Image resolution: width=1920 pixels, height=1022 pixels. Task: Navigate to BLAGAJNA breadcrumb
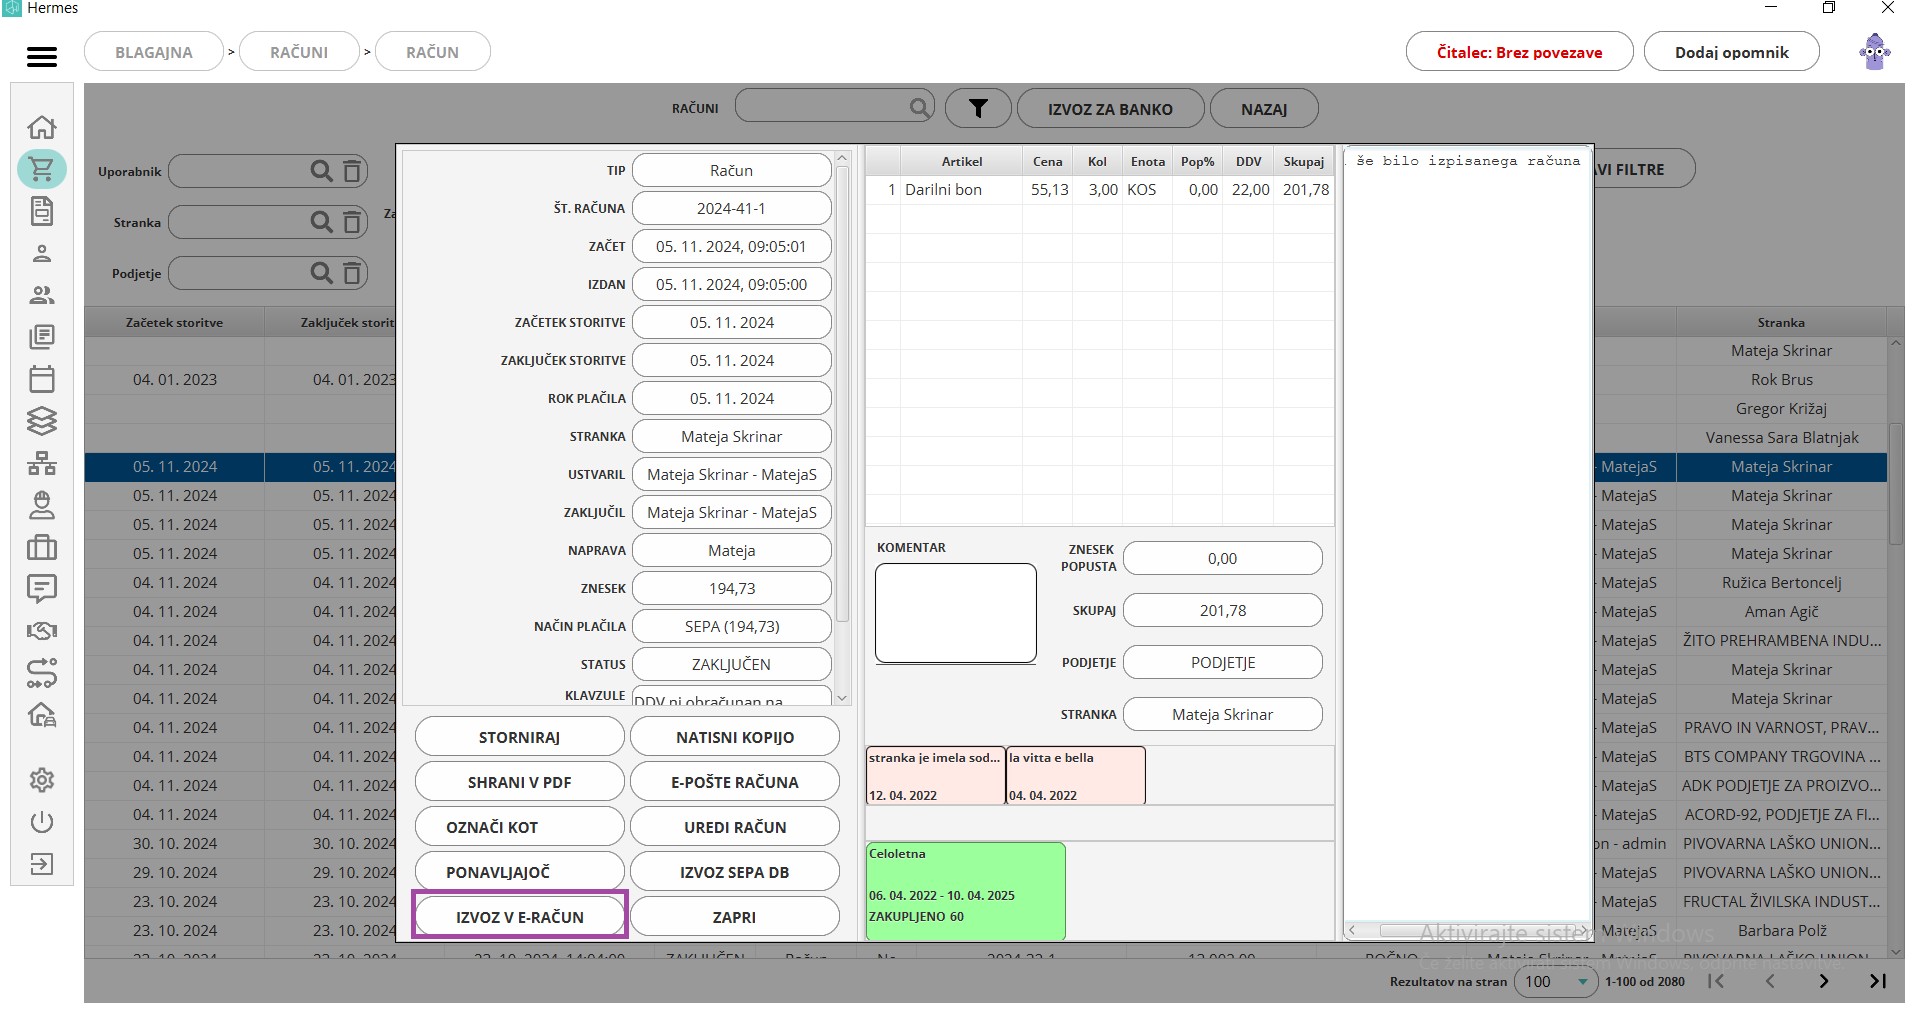point(154,52)
